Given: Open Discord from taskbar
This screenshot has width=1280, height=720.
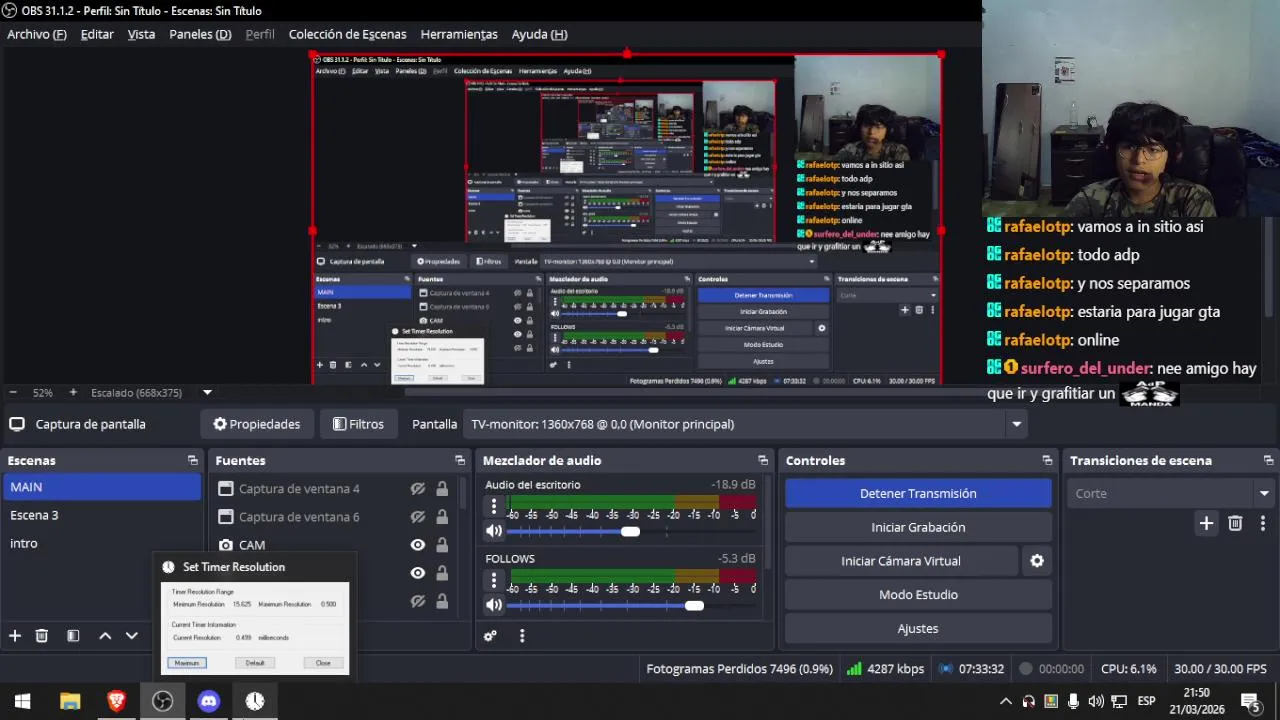Looking at the screenshot, I should pyautogui.click(x=208, y=701).
